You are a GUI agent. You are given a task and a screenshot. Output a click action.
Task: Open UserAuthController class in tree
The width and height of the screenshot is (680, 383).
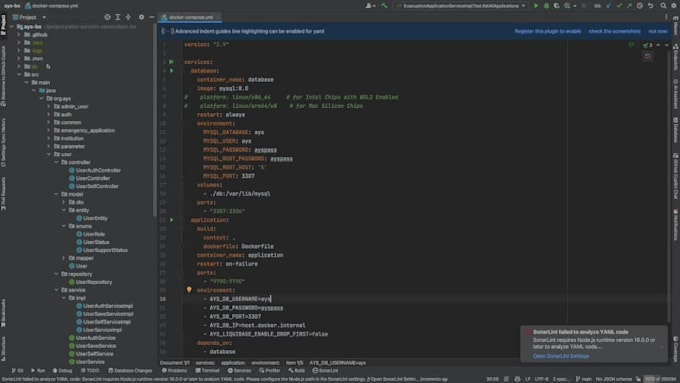(98, 170)
